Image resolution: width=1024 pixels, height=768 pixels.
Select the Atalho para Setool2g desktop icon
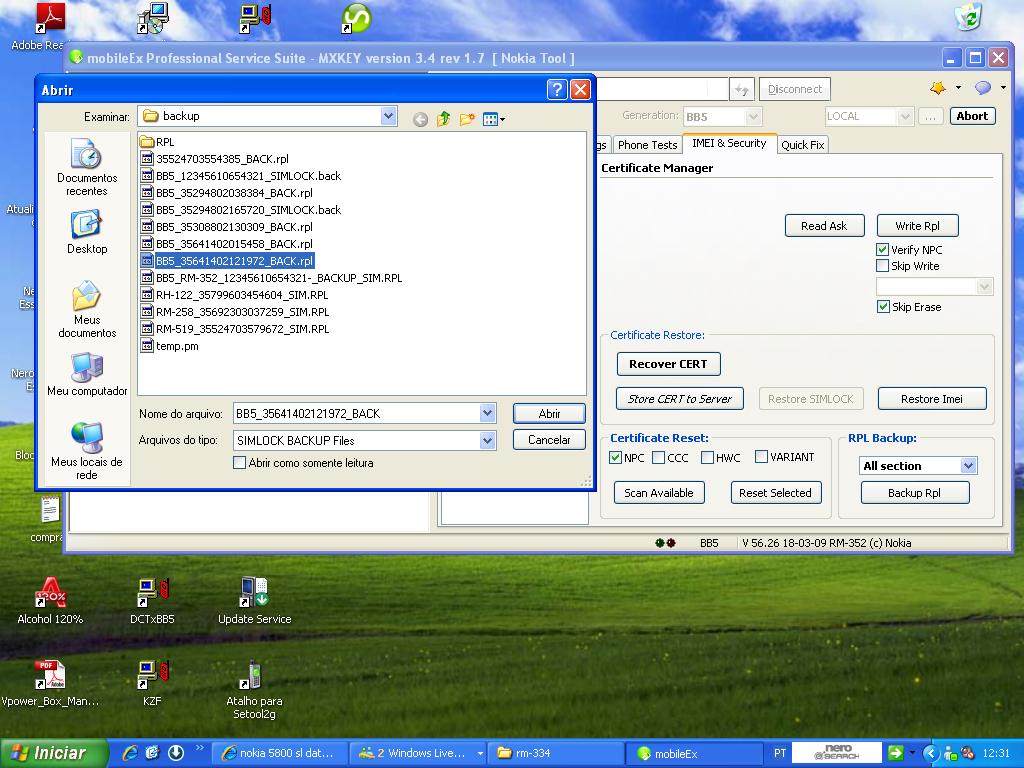(254, 690)
